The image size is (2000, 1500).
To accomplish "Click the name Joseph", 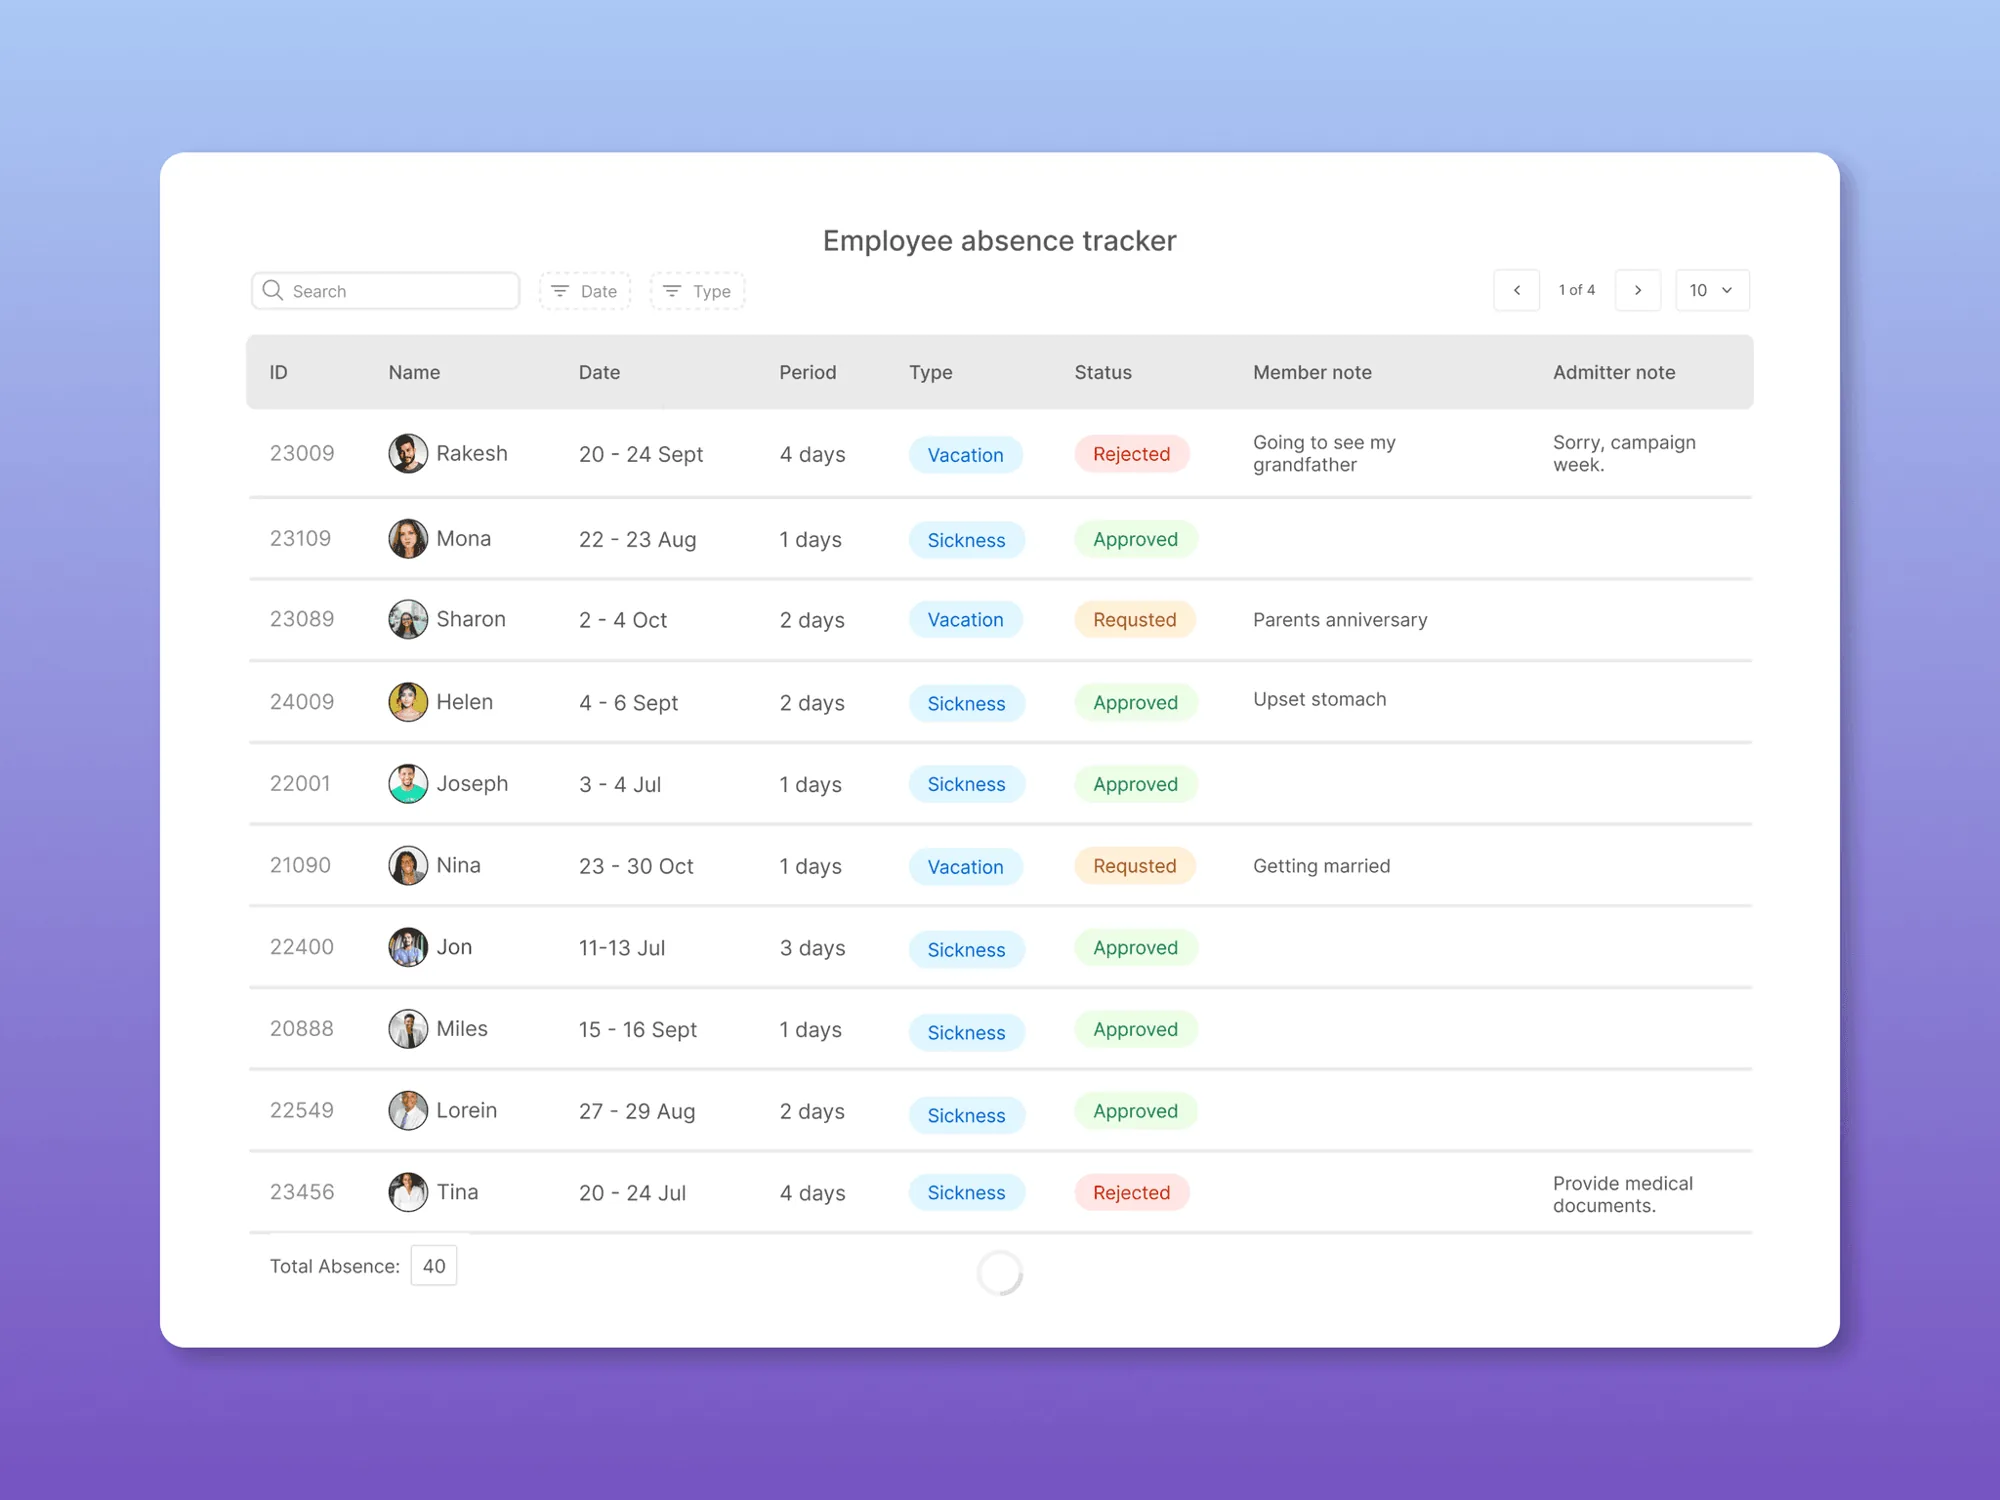I will [x=472, y=784].
